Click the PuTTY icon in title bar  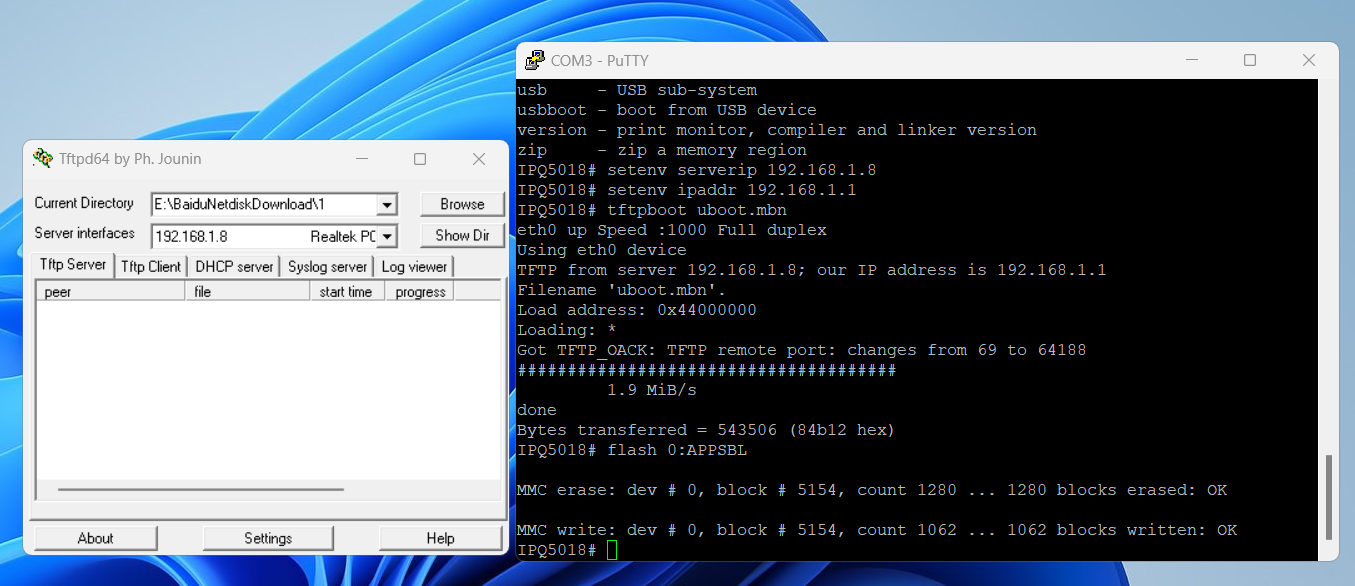535,60
